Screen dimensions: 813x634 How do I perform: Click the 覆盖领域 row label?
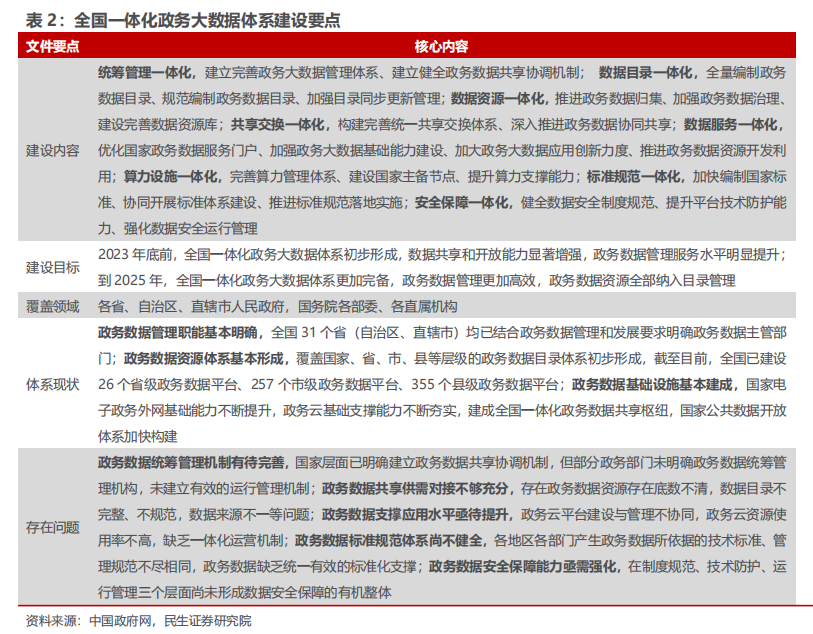point(52,306)
